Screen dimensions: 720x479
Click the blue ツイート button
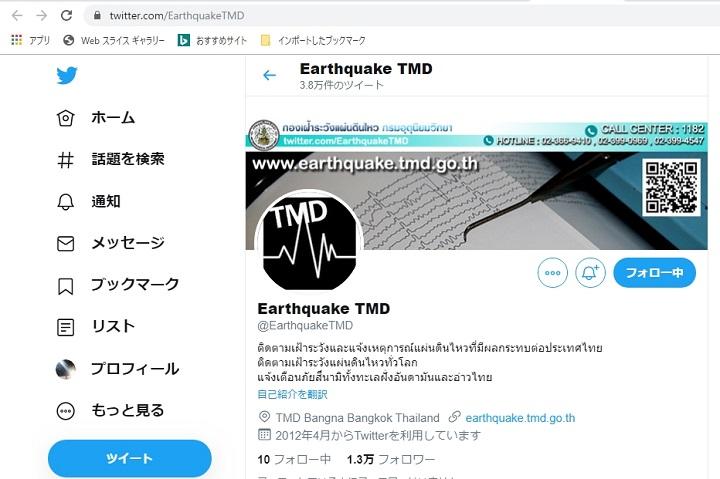(129, 458)
